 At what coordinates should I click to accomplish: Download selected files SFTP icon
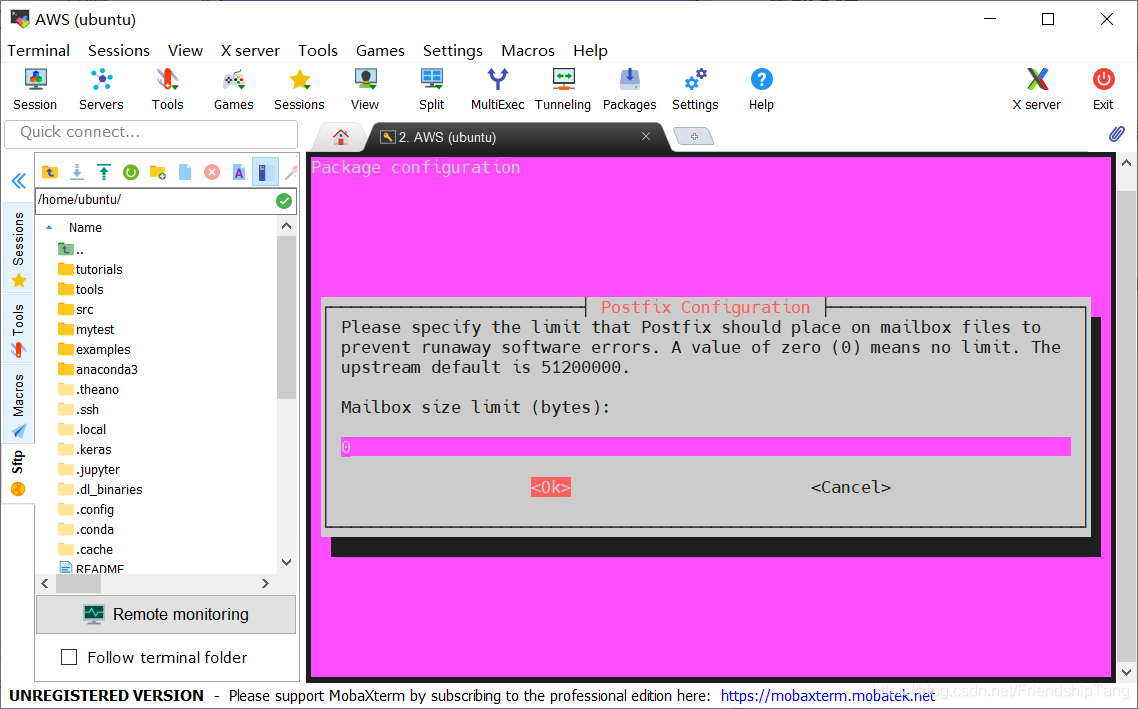77,172
